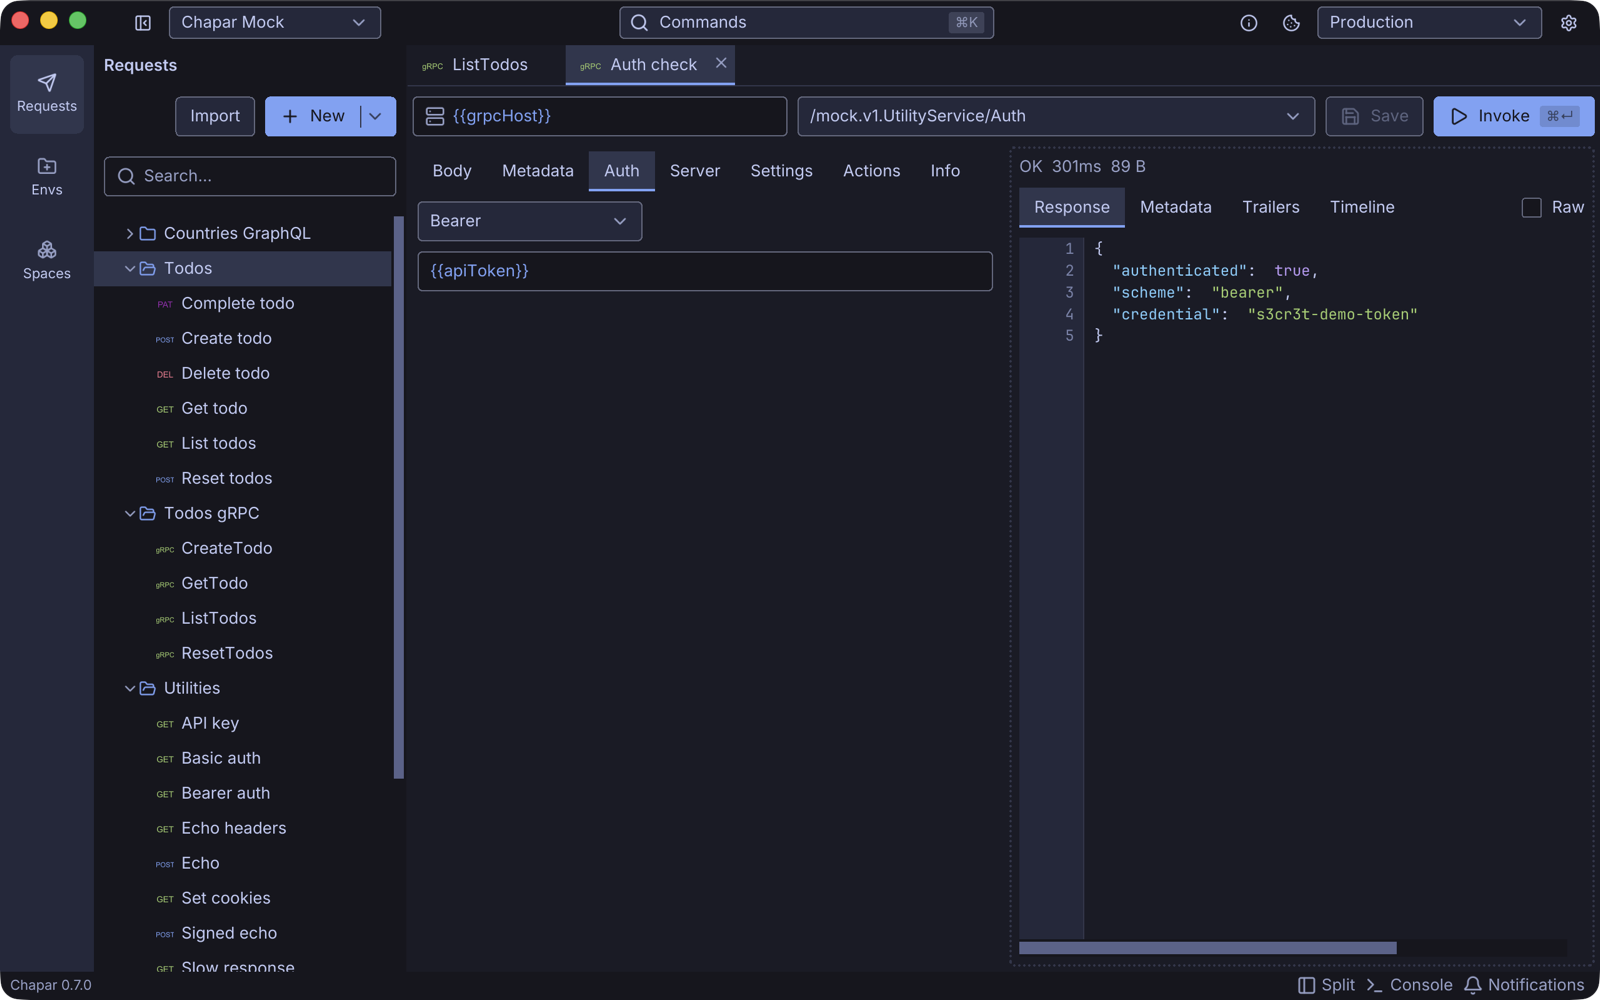Click the response horizontal scrollbar
1600x1000 pixels.
(x=1208, y=948)
